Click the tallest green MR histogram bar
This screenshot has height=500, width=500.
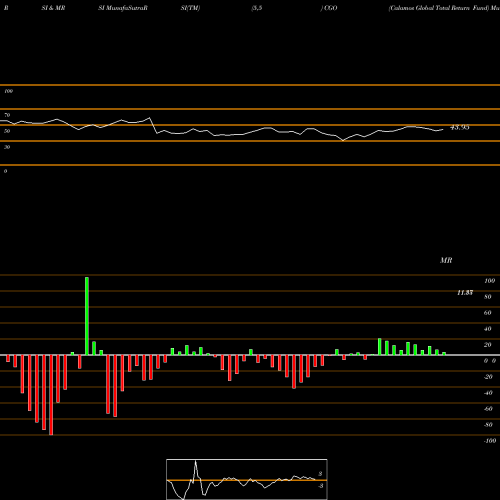(x=87, y=316)
